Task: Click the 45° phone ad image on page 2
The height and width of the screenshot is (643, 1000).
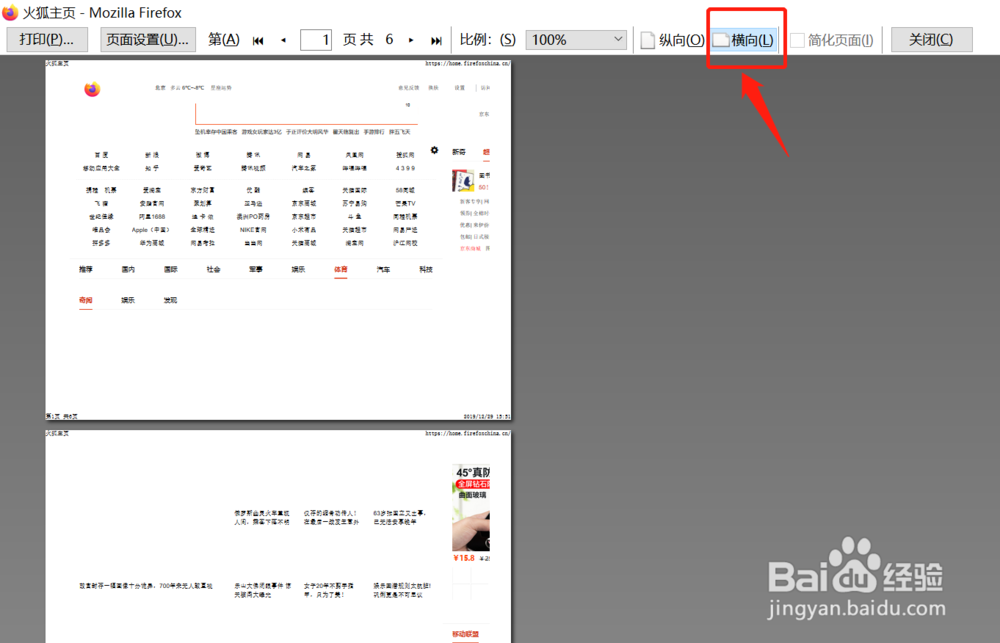Action: point(471,508)
